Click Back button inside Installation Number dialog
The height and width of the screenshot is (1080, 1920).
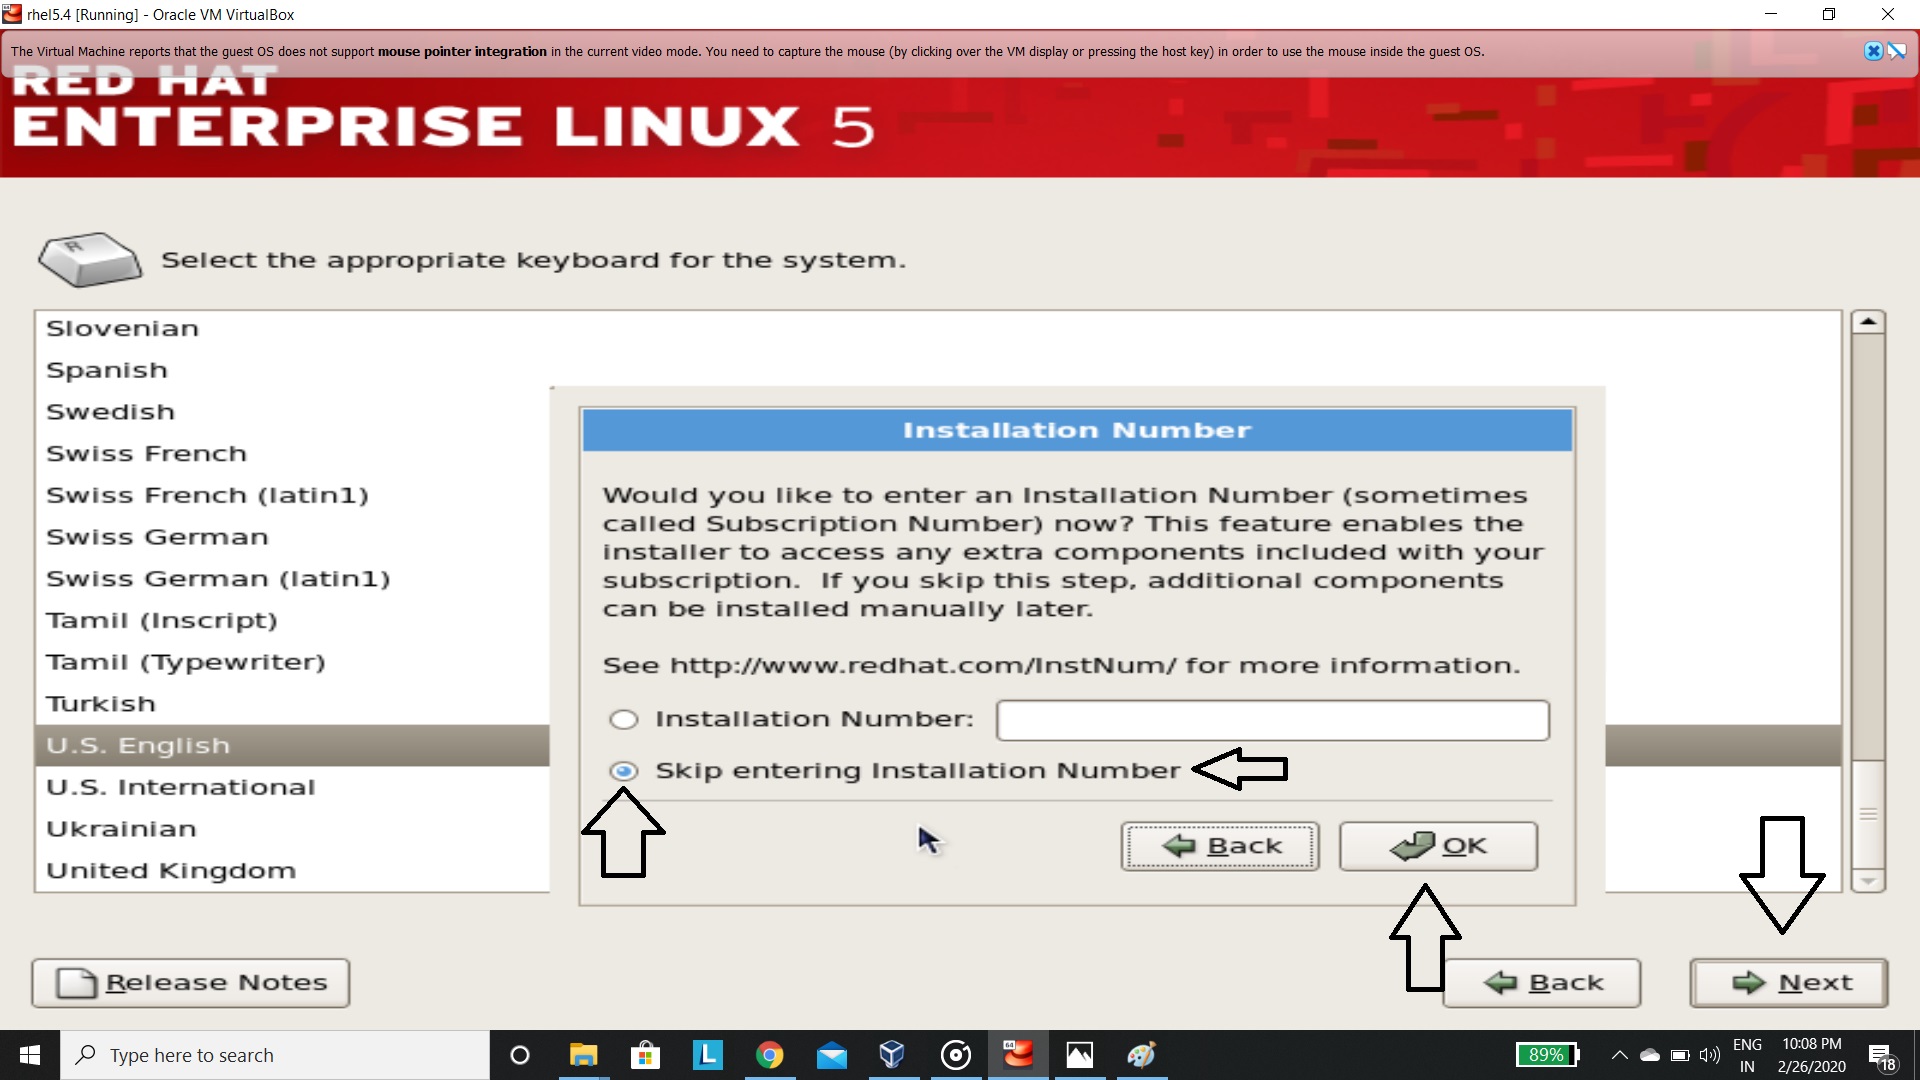[x=1219, y=846]
